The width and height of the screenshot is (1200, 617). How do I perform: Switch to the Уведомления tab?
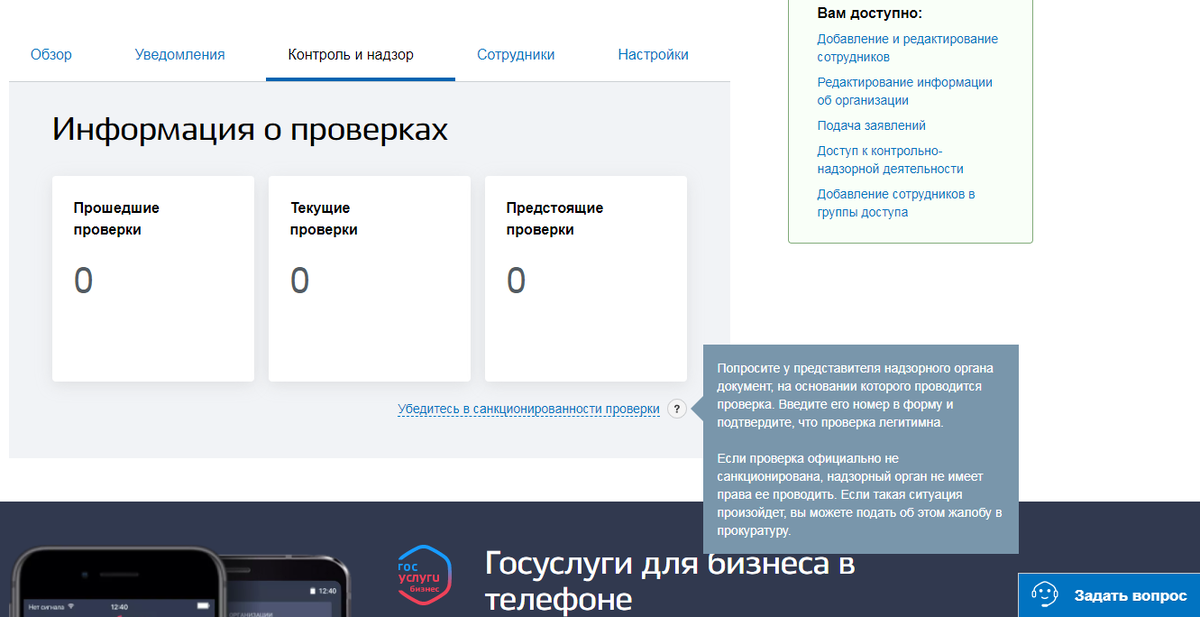pos(180,55)
